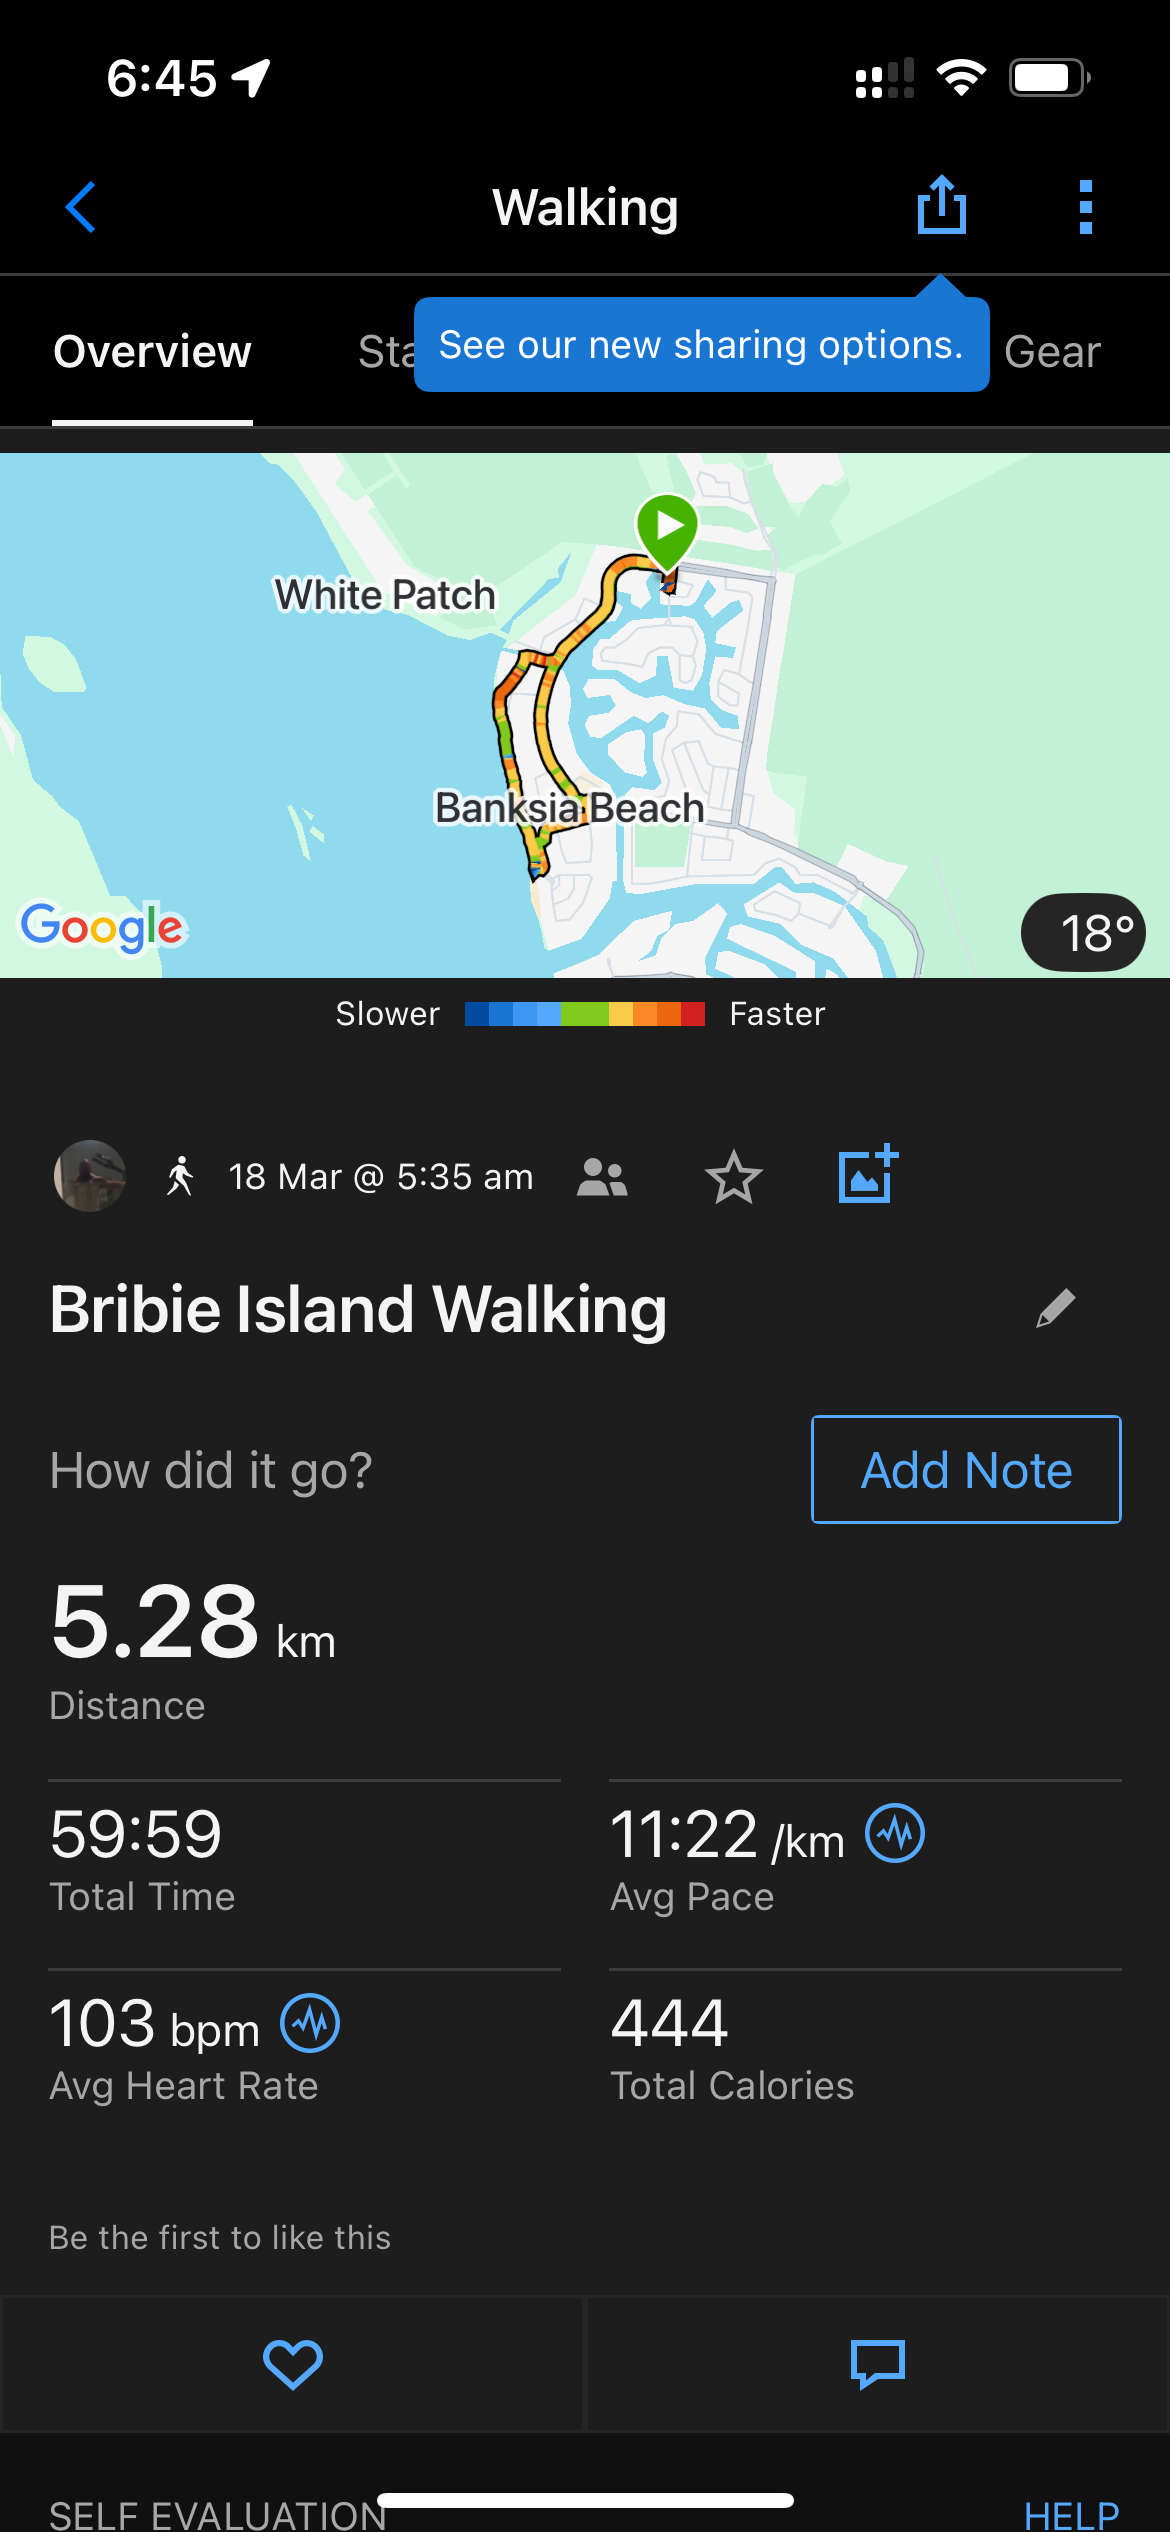Viewport: 1170px width, 2532px height.
Task: Tap the walking activity type icon
Action: click(180, 1176)
